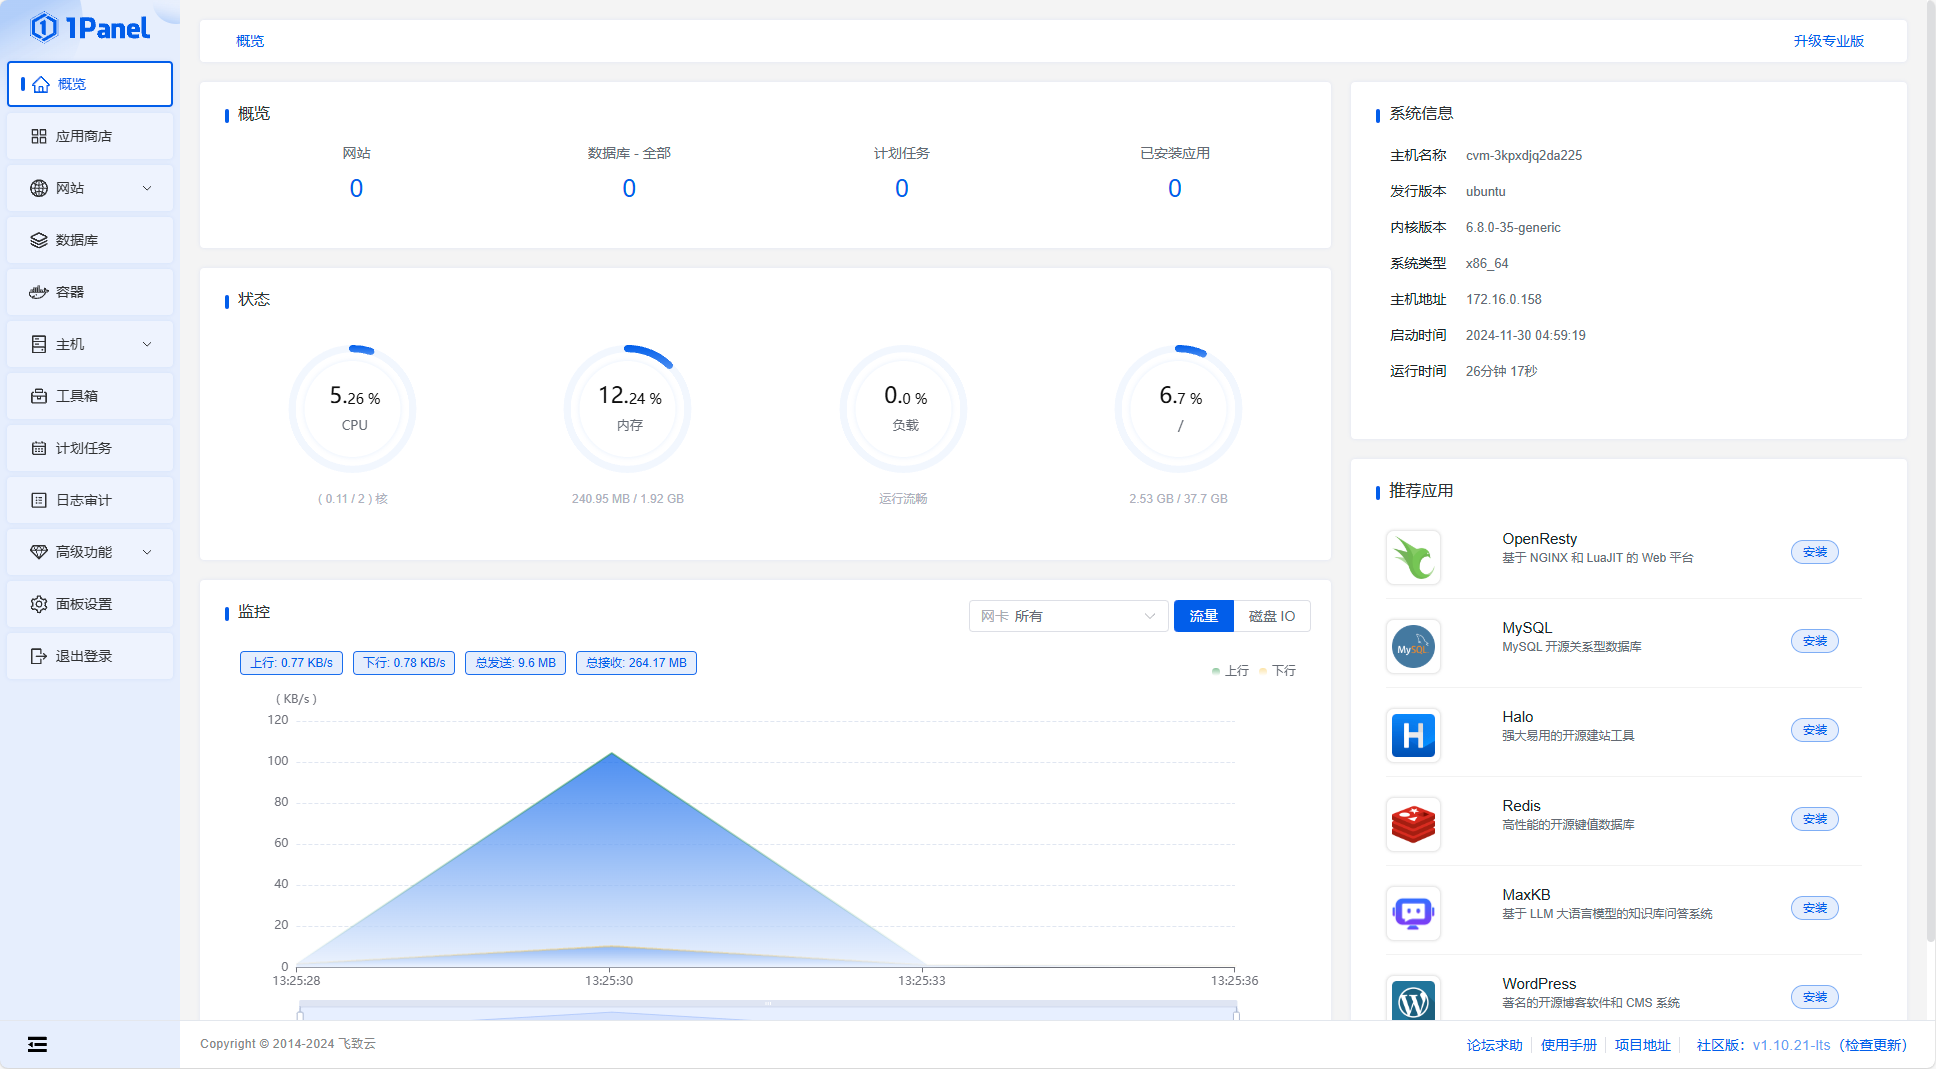Install OpenResty with 安装 button

(1814, 552)
